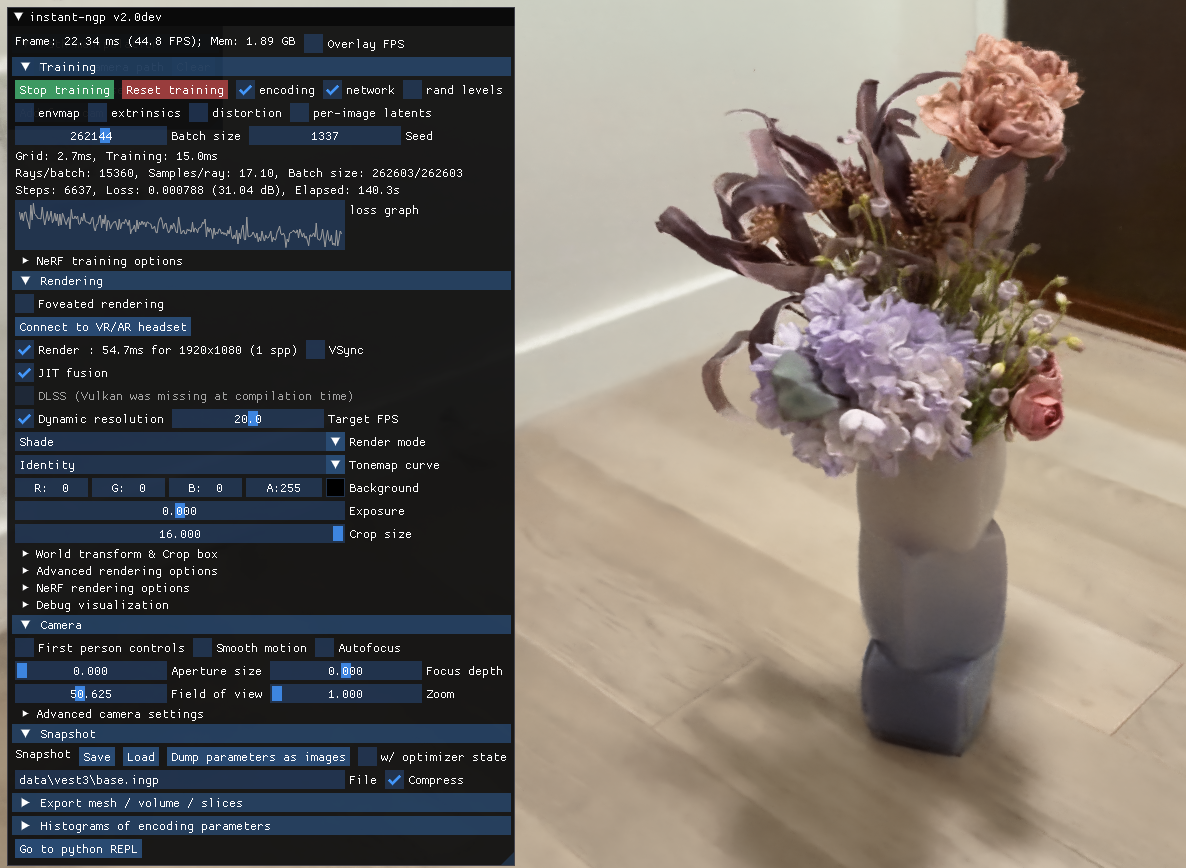Image resolution: width=1186 pixels, height=868 pixels.
Task: Uncheck the Compress checkbox
Action: point(394,780)
